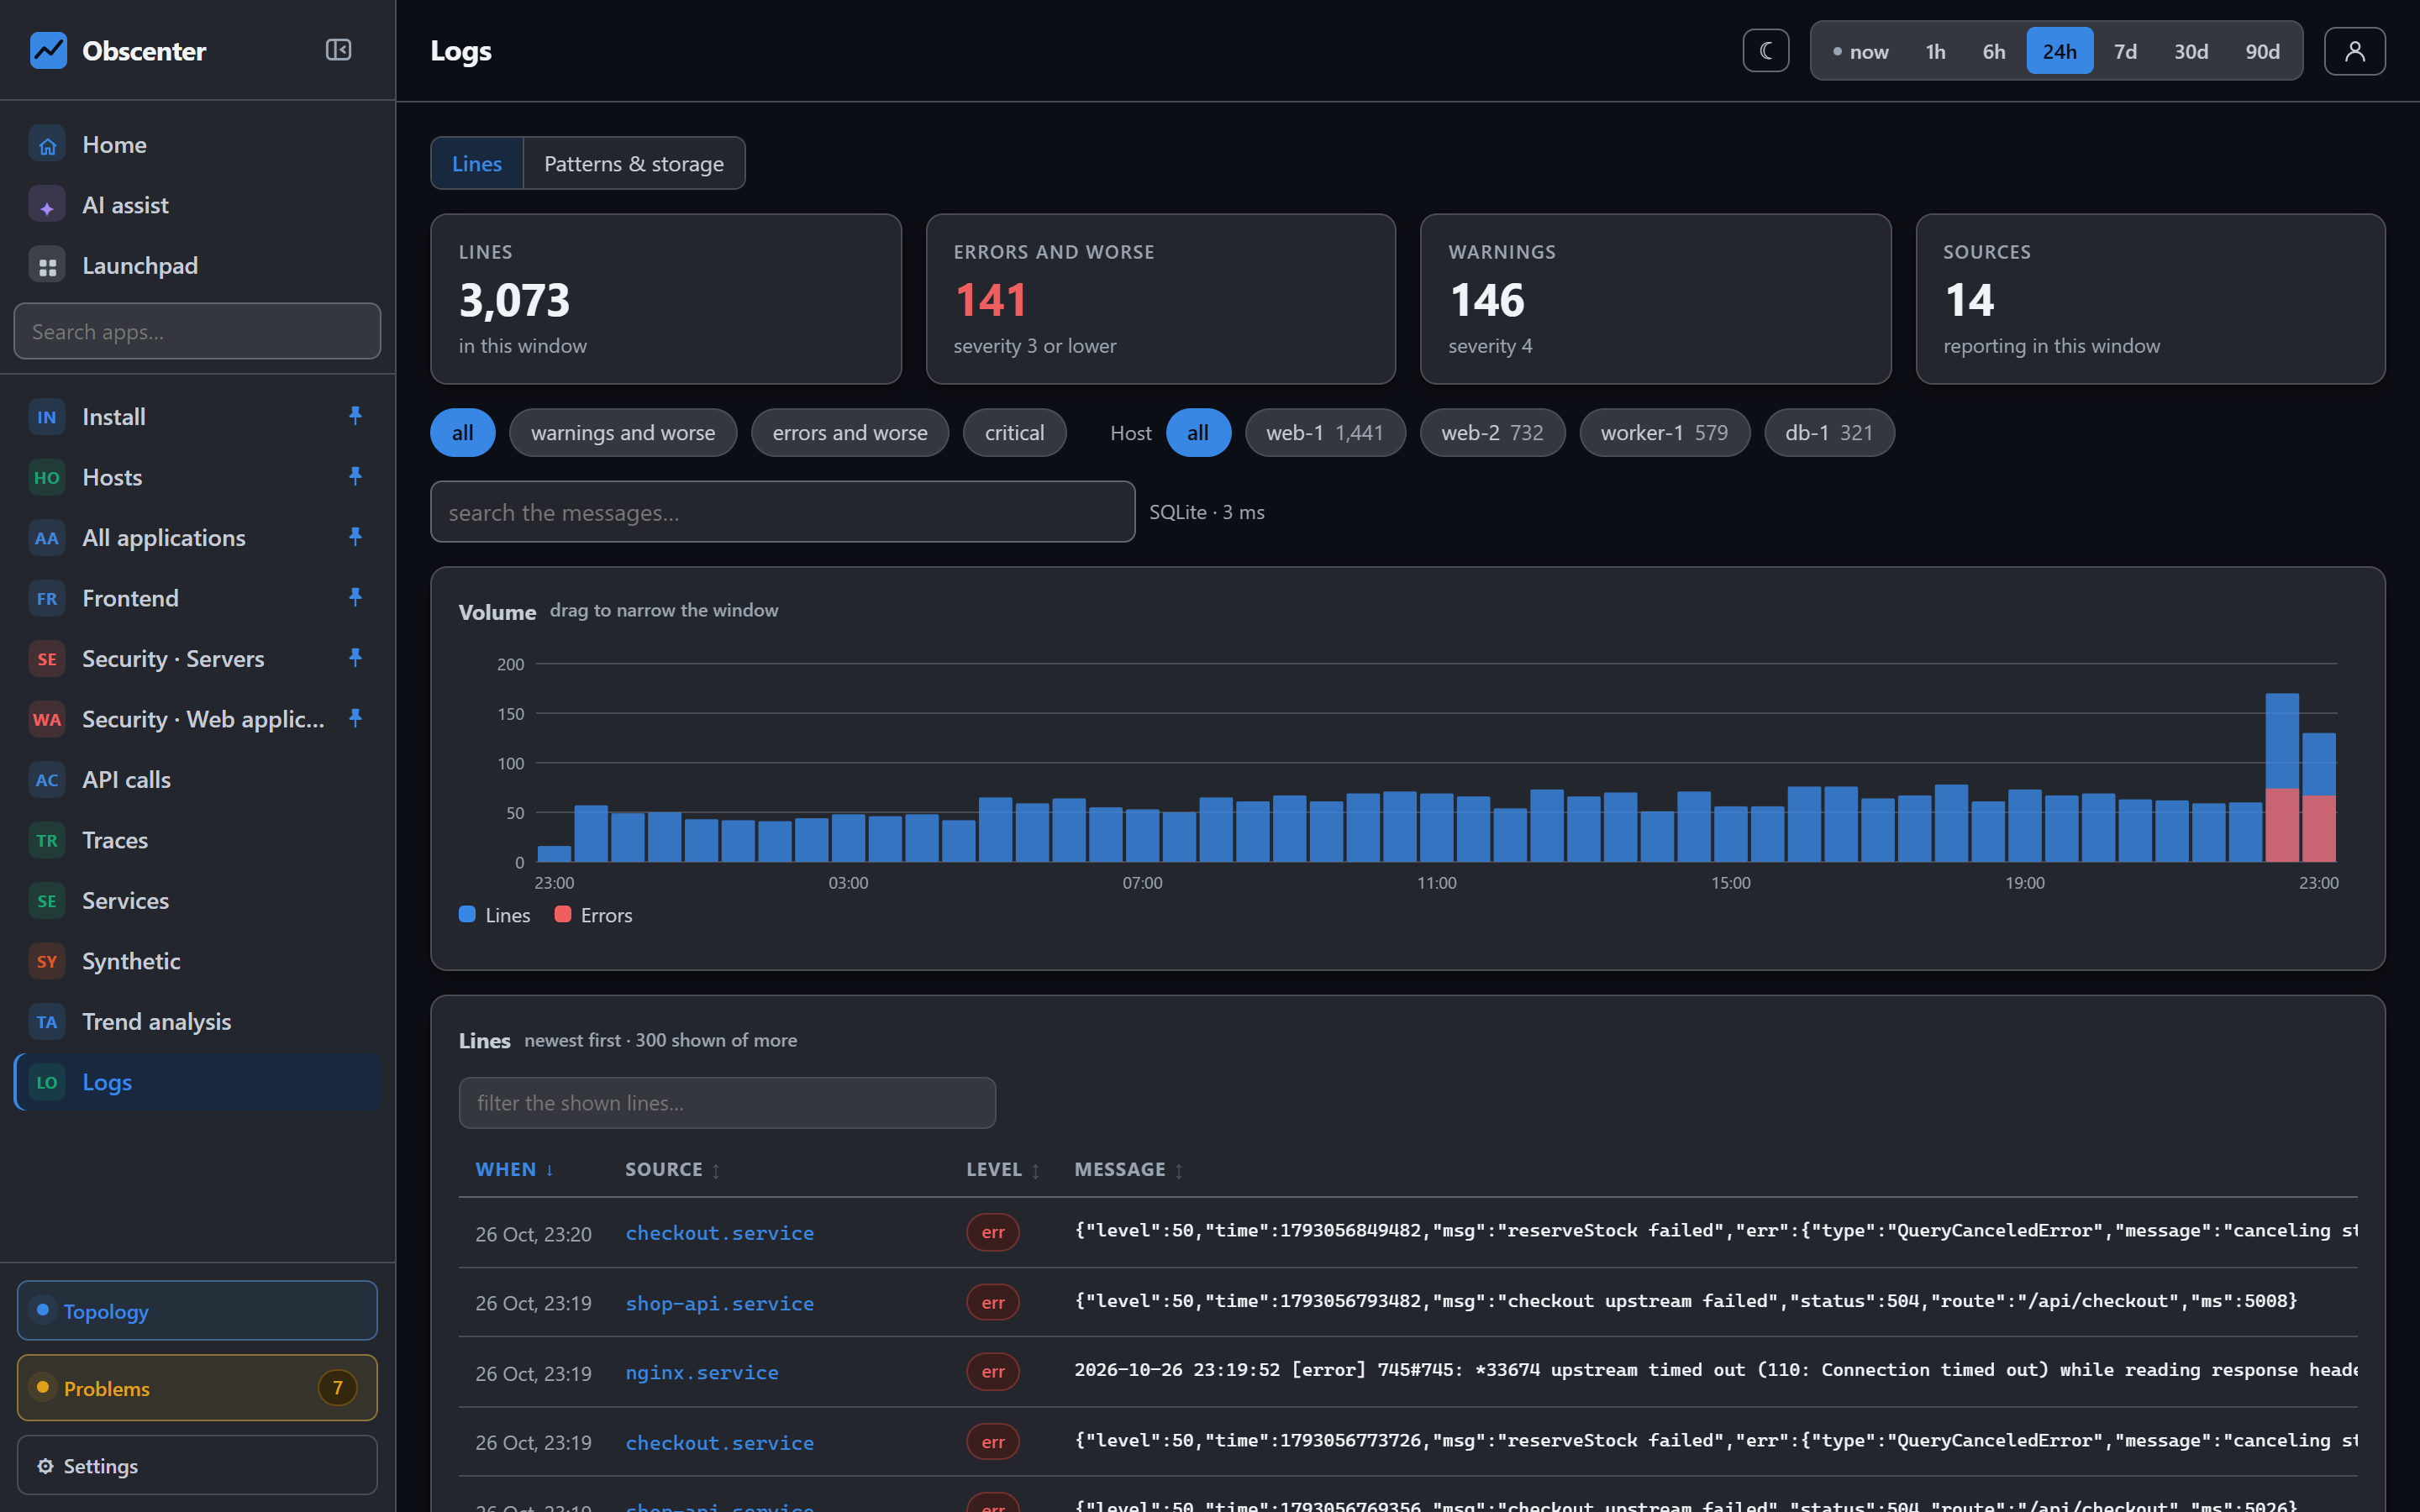Unpin the Hosts app

click(x=355, y=476)
